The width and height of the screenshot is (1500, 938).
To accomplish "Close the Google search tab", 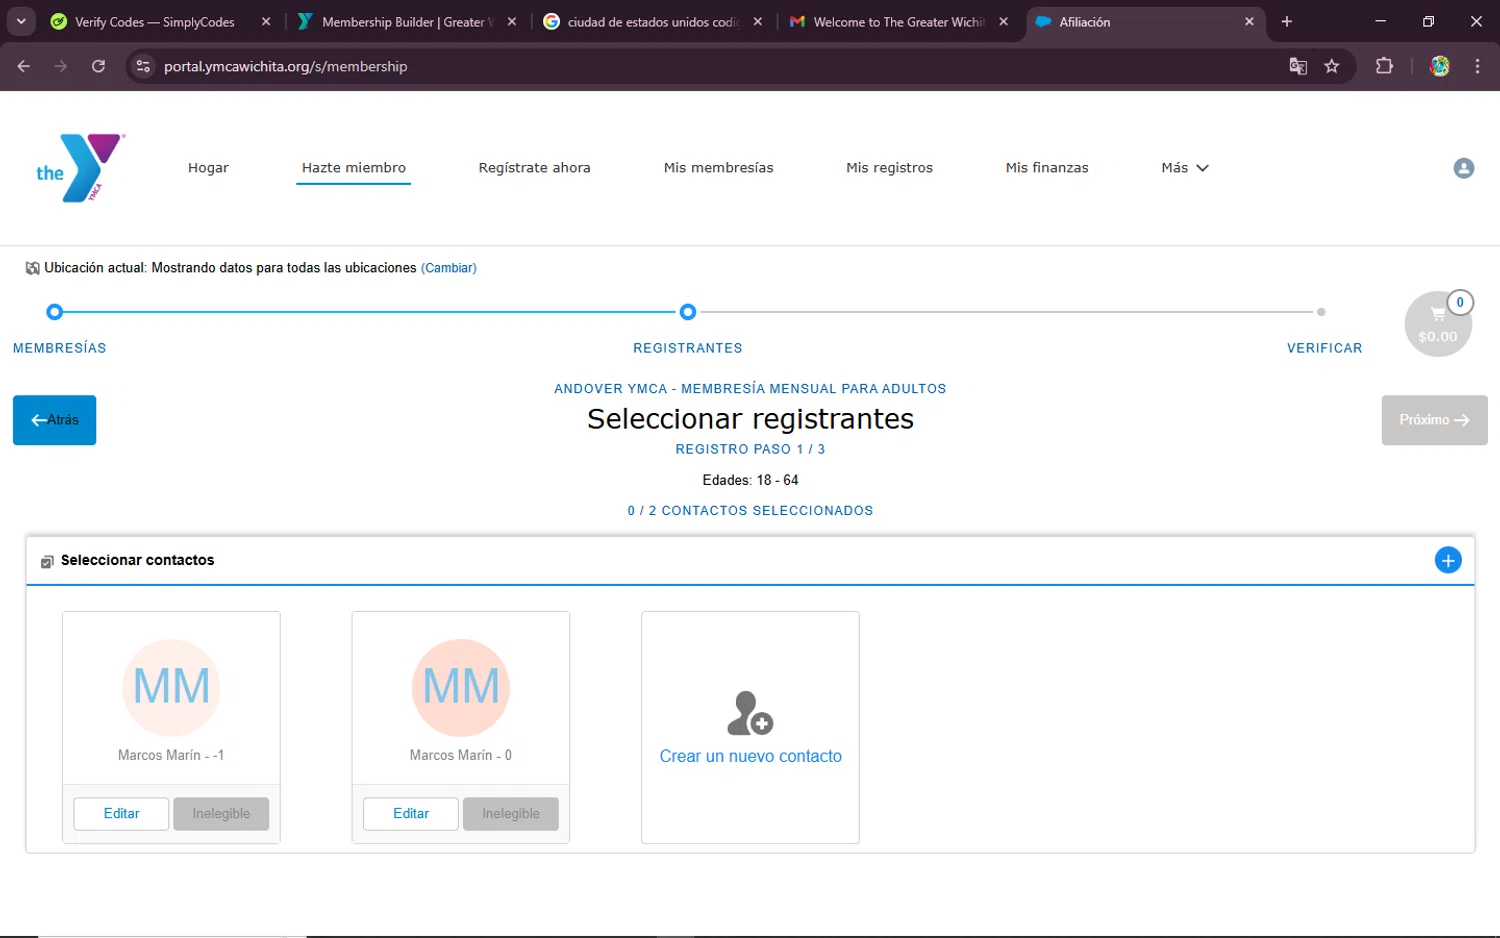I will pyautogui.click(x=758, y=21).
